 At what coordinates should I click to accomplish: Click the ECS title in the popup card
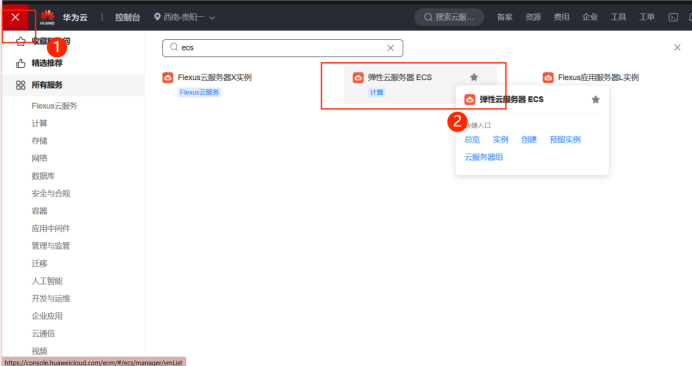pyautogui.click(x=511, y=99)
